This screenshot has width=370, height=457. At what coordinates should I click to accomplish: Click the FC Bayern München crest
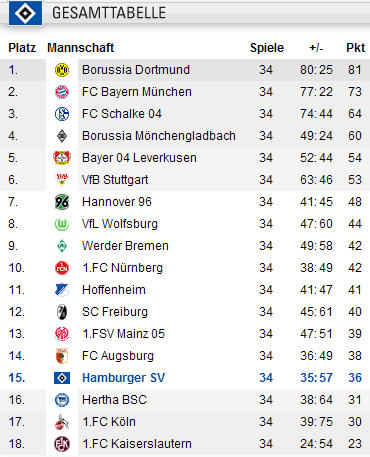pyautogui.click(x=62, y=92)
